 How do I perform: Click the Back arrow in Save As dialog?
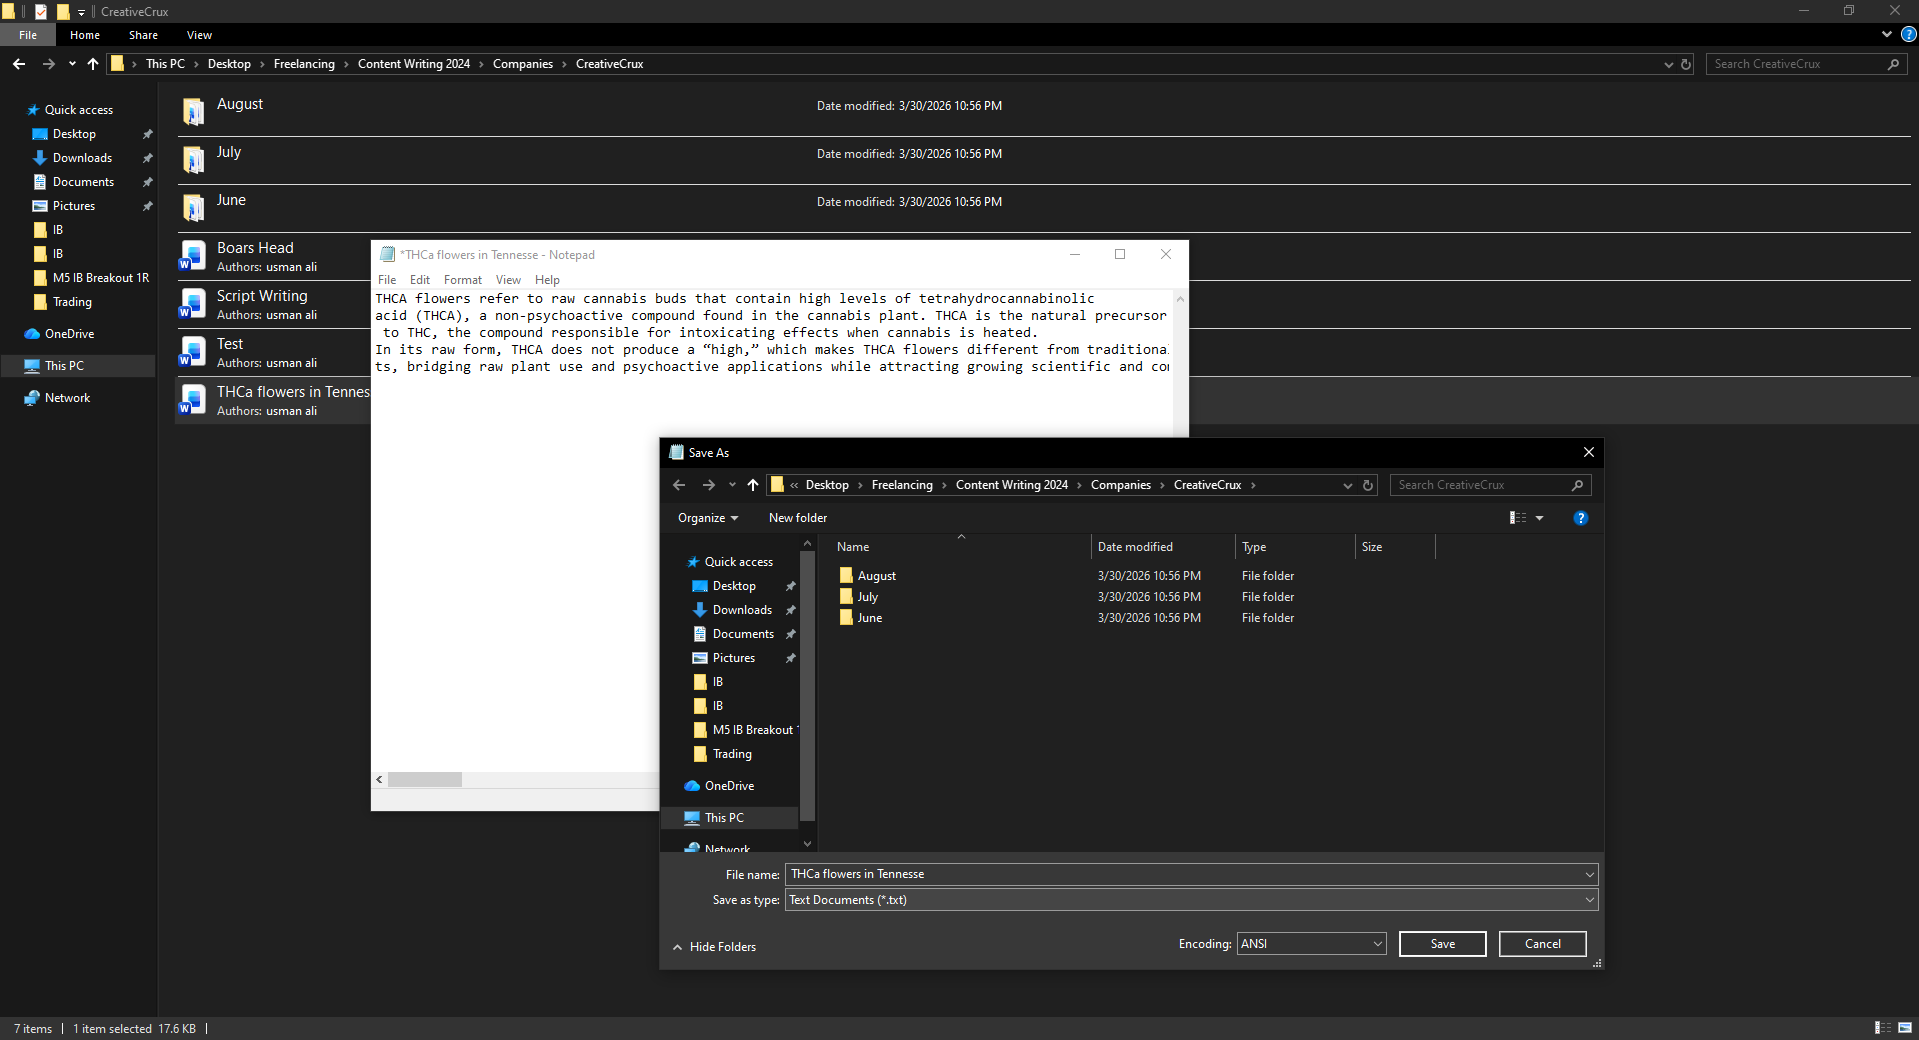pyautogui.click(x=679, y=485)
